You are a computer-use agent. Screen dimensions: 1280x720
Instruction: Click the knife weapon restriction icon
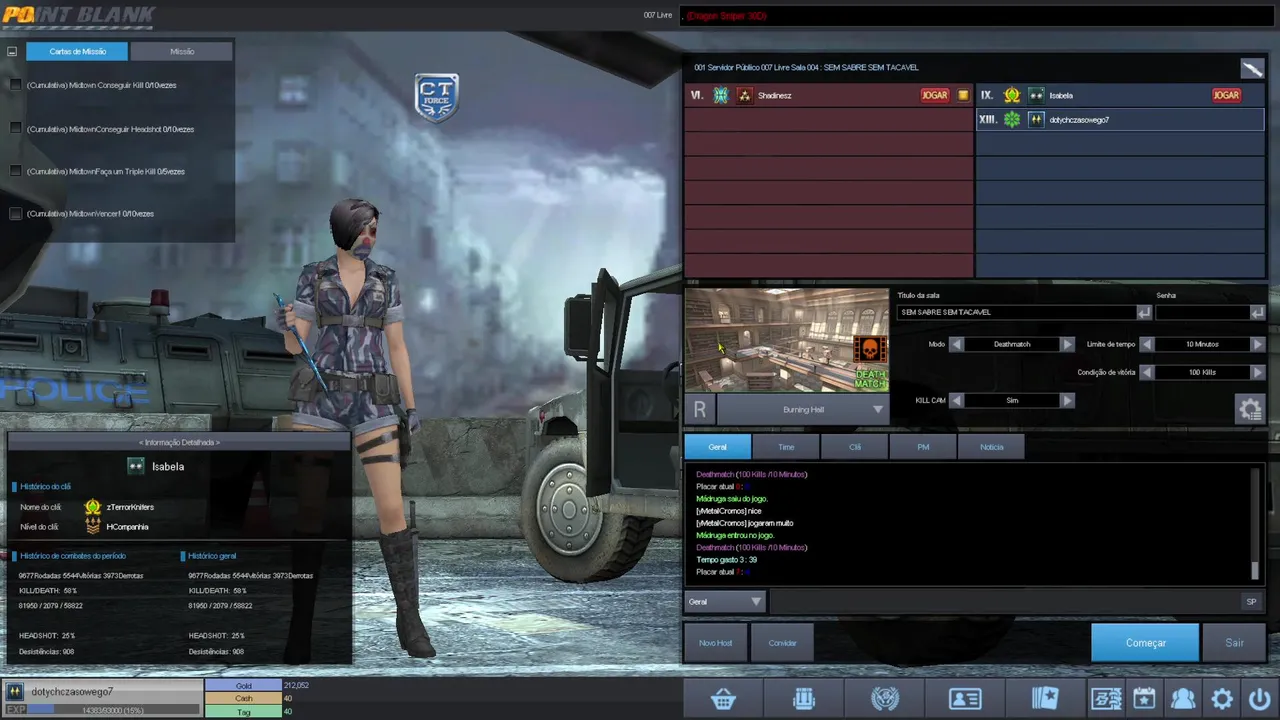tap(1252, 68)
